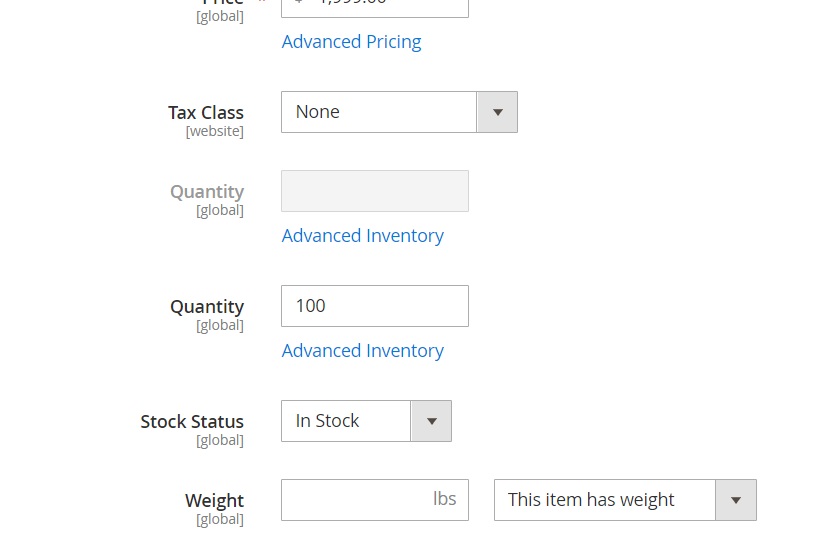Click the arrow icon beside 'This item has weight'
Screen dimensions: 823x558
(736, 500)
